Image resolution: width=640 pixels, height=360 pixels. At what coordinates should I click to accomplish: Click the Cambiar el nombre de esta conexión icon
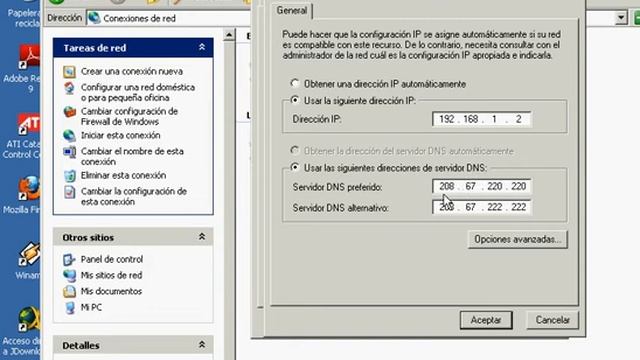pos(69,152)
